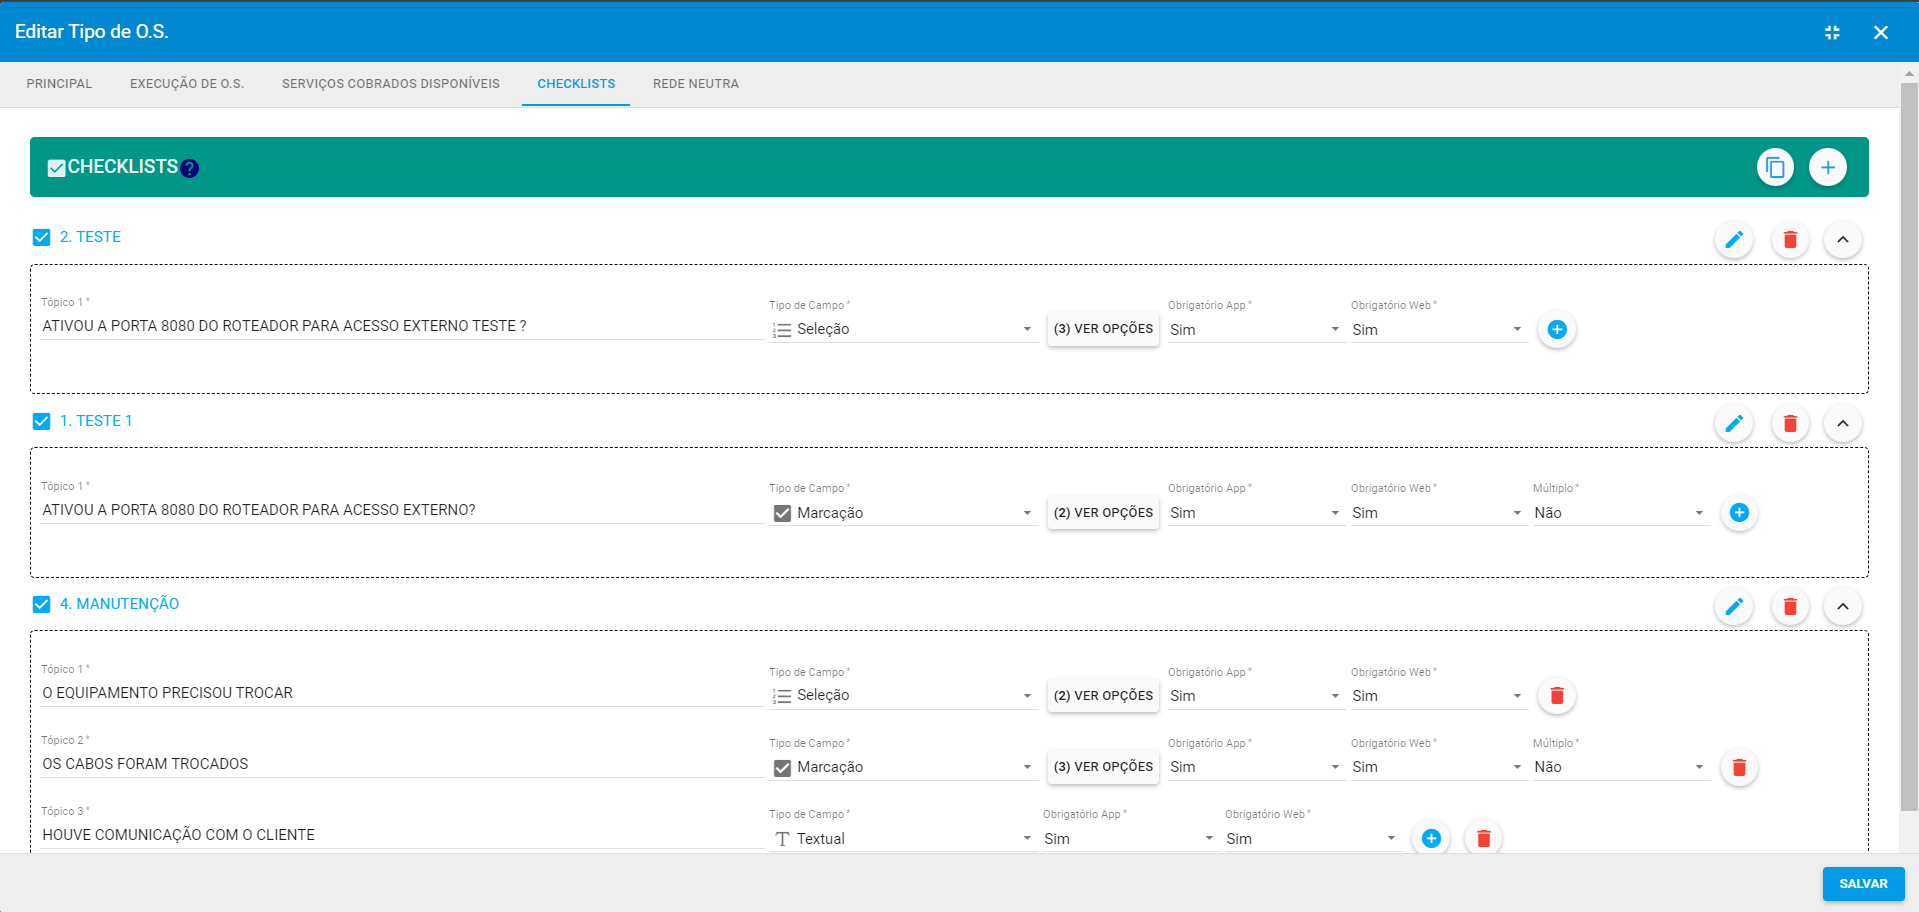Image resolution: width=1919 pixels, height=912 pixels.
Task: Delete the O EQUIPAMENTO PRECISOU TROCAR topic
Action: click(1557, 695)
